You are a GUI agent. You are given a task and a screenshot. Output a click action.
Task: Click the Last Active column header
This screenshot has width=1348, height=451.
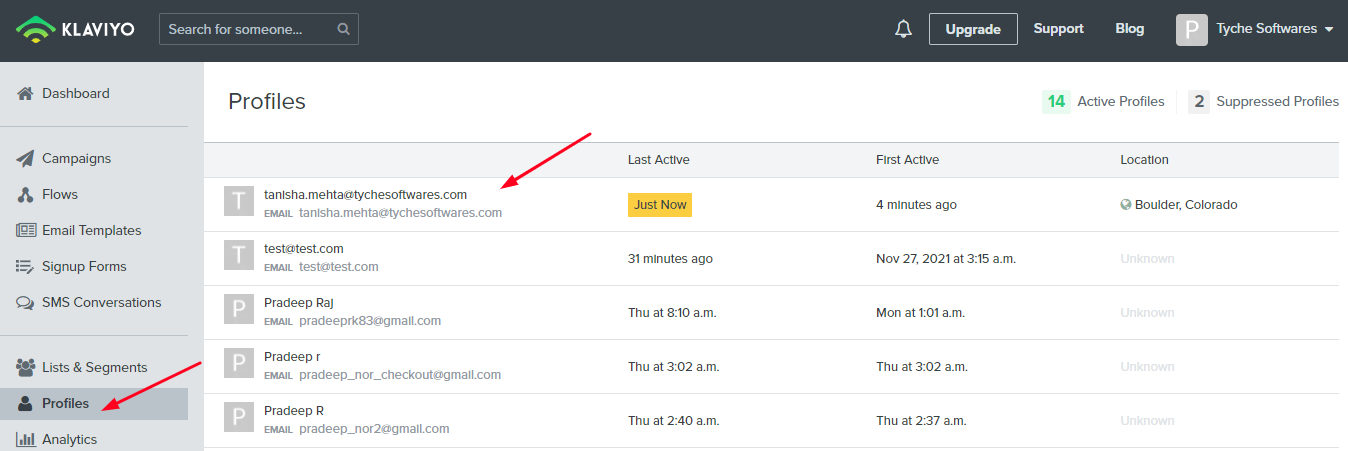click(x=658, y=160)
